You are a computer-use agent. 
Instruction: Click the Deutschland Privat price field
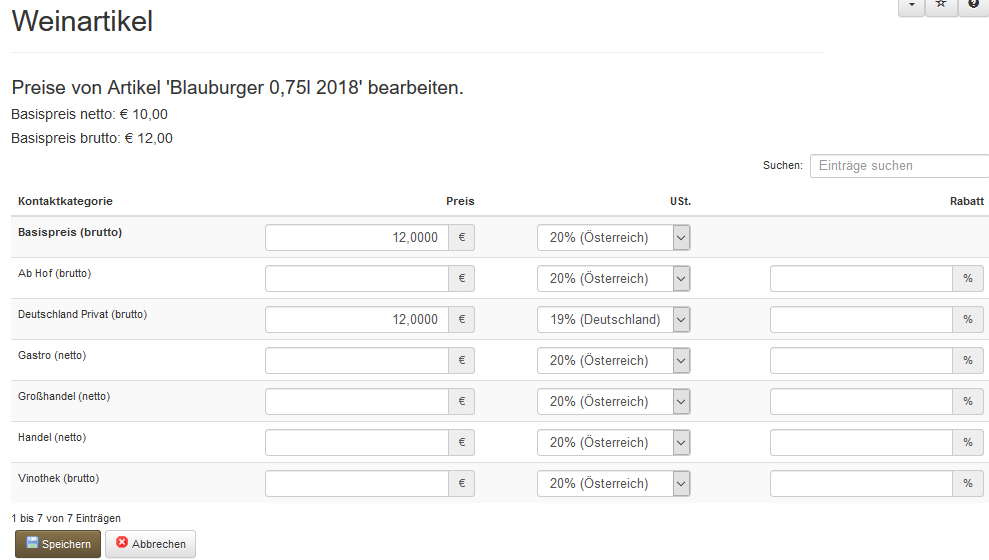coord(356,320)
